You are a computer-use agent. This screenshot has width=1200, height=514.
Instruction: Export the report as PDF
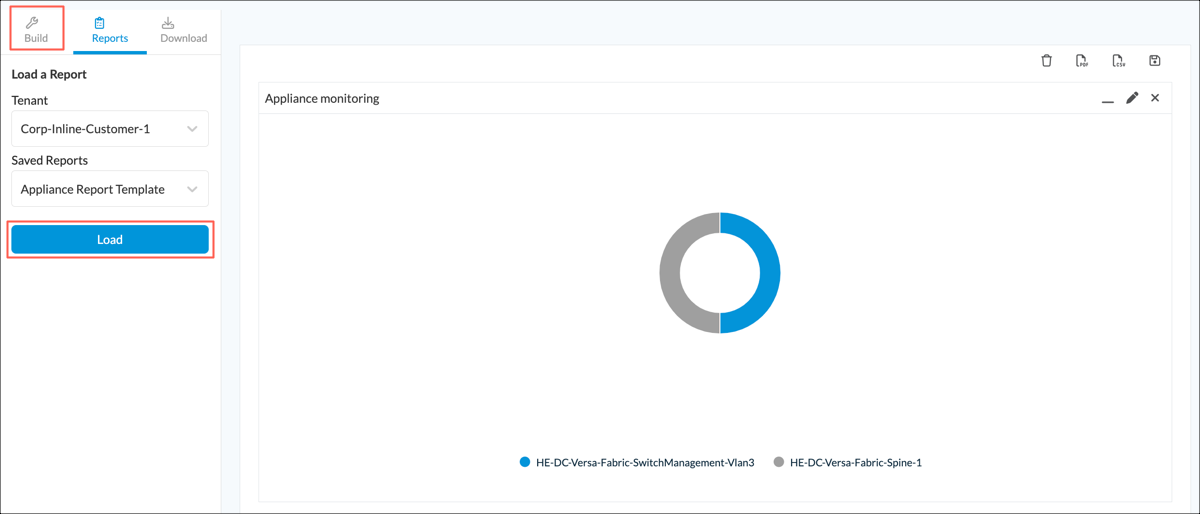1082,61
